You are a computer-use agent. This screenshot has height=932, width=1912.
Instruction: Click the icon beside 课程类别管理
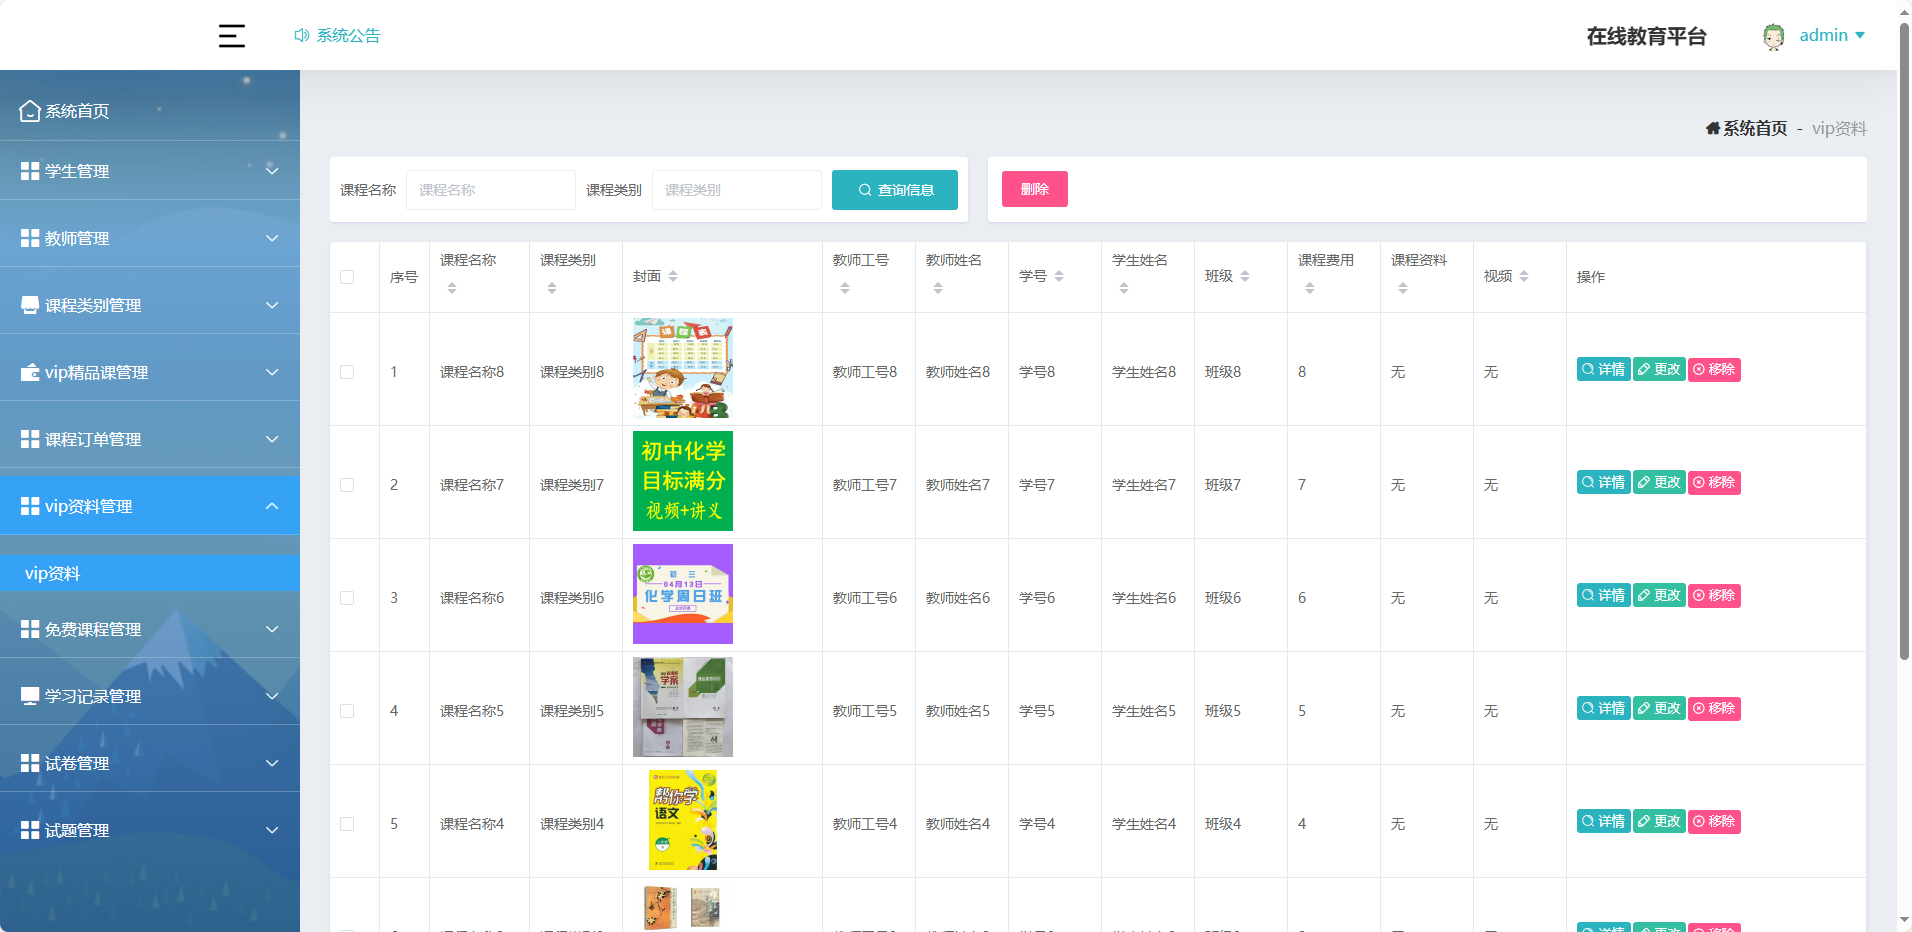tap(30, 305)
